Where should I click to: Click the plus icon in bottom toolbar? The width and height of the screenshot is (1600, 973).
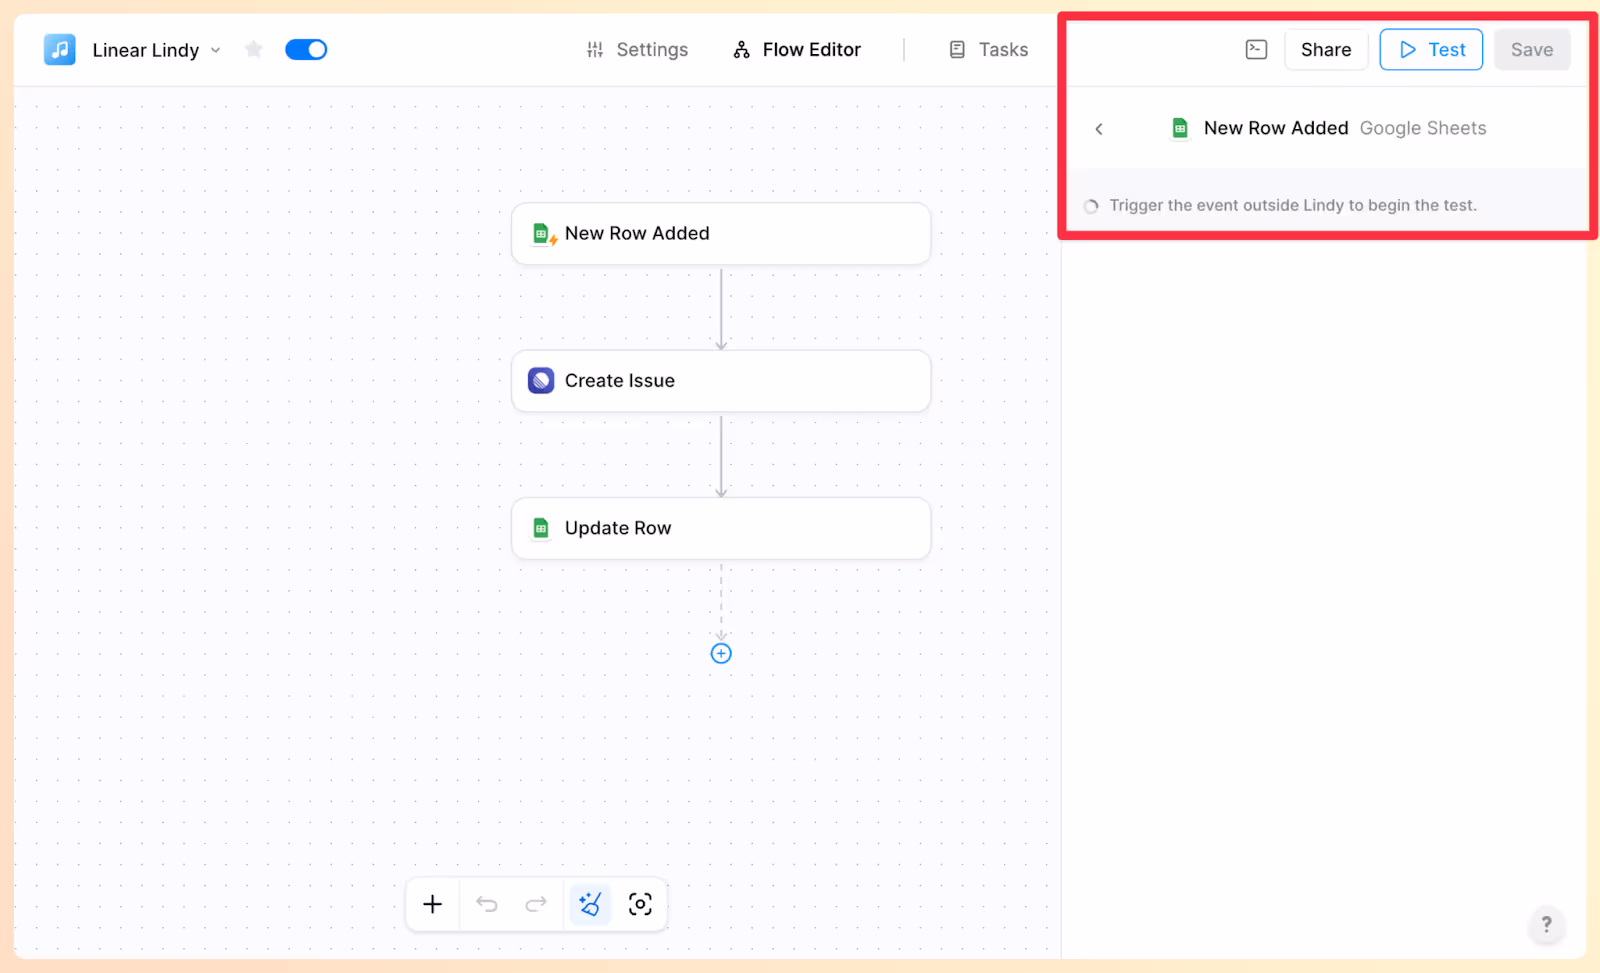coord(432,904)
